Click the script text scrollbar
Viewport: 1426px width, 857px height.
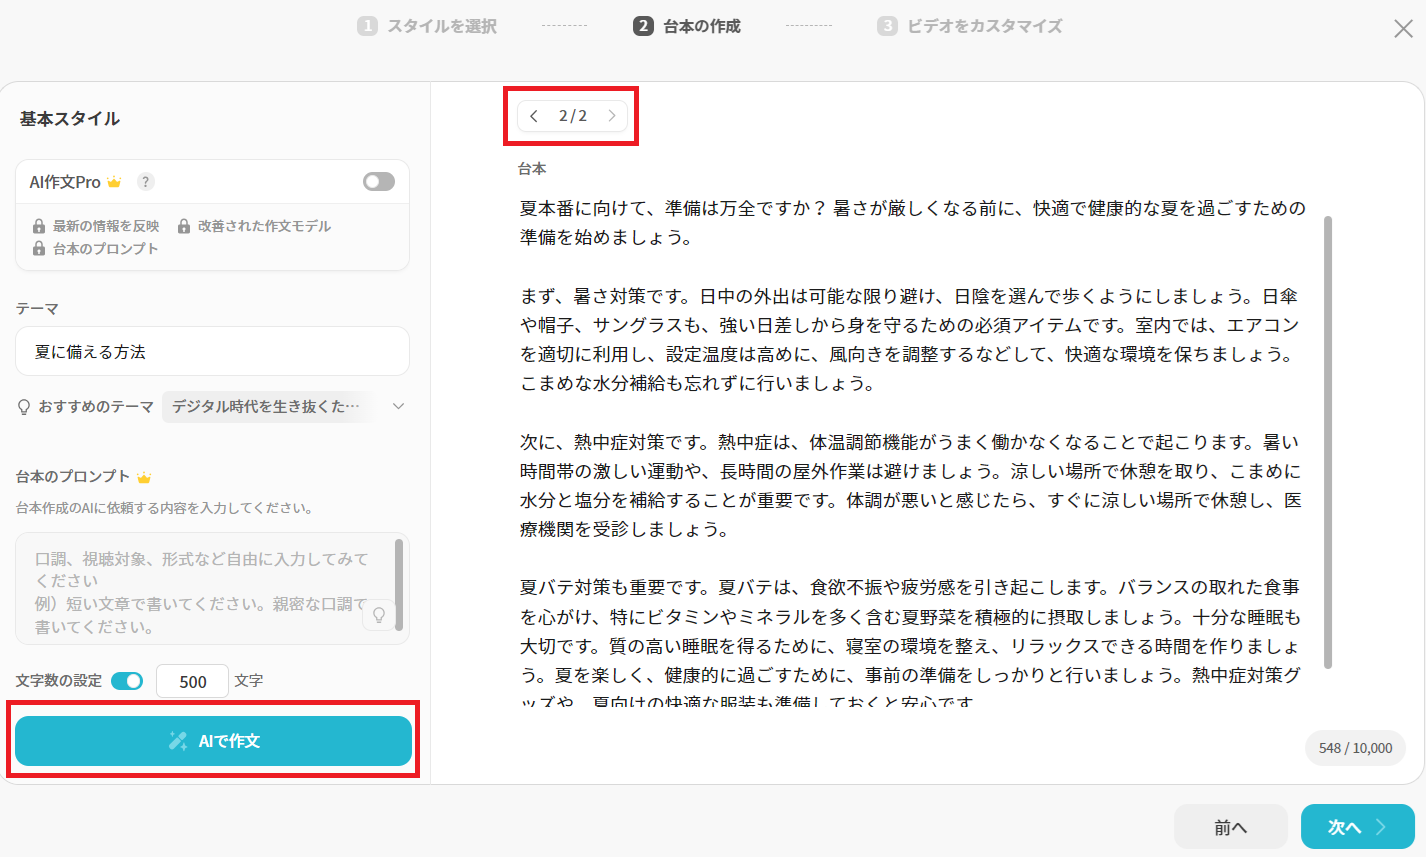pos(1328,442)
